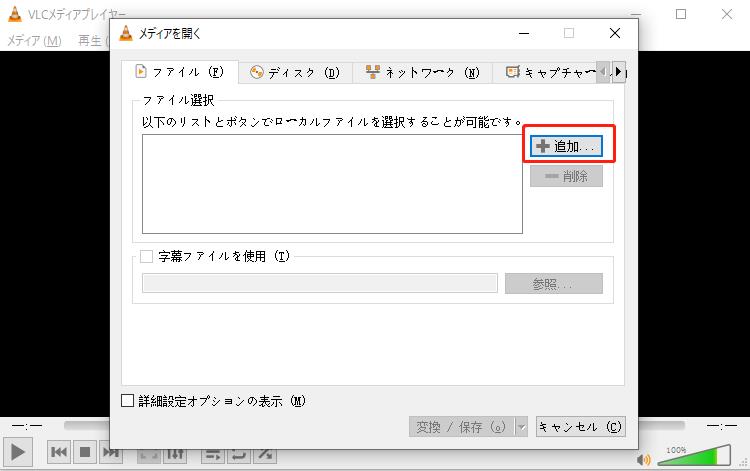Maximize the VLC main window

pos(681,14)
